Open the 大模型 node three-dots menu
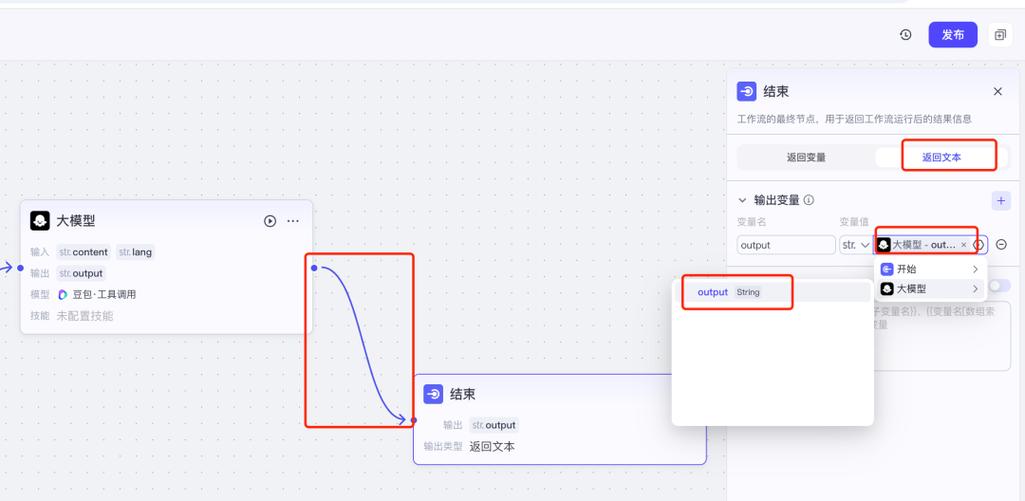1025x501 pixels. pyautogui.click(x=293, y=221)
